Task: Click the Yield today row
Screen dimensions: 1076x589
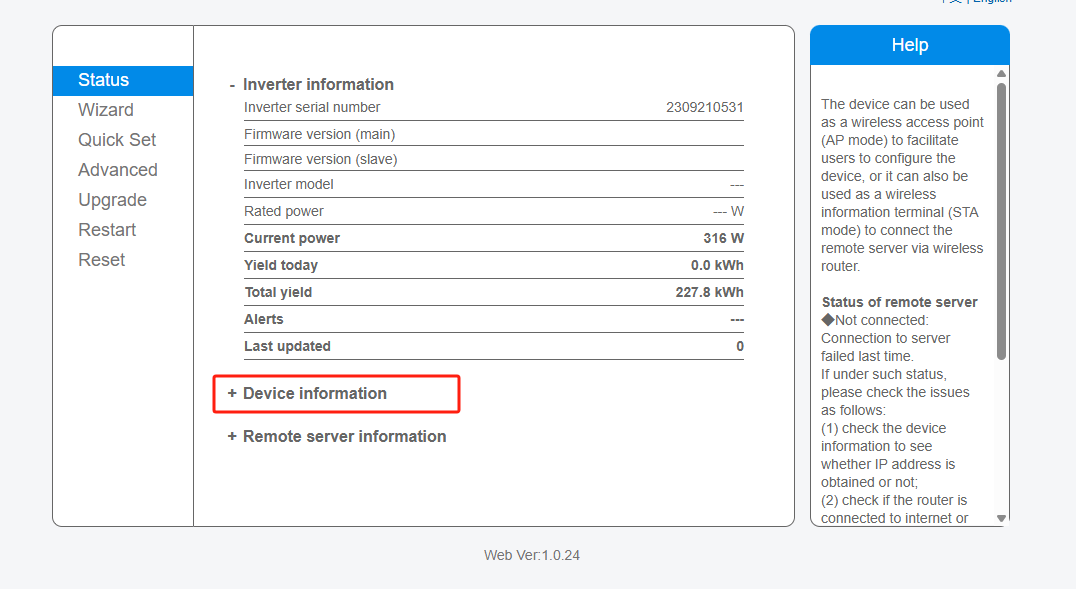Action: tap(493, 266)
